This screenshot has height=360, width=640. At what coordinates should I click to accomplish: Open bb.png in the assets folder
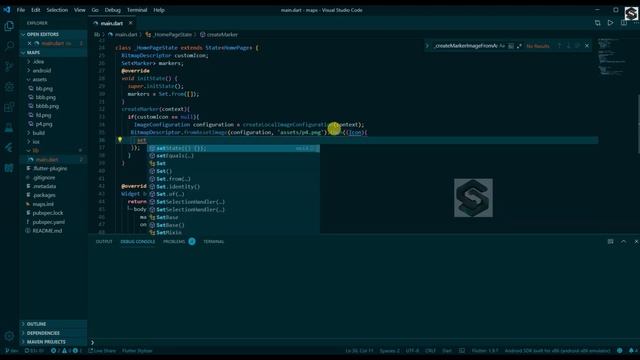pyautogui.click(x=44, y=89)
